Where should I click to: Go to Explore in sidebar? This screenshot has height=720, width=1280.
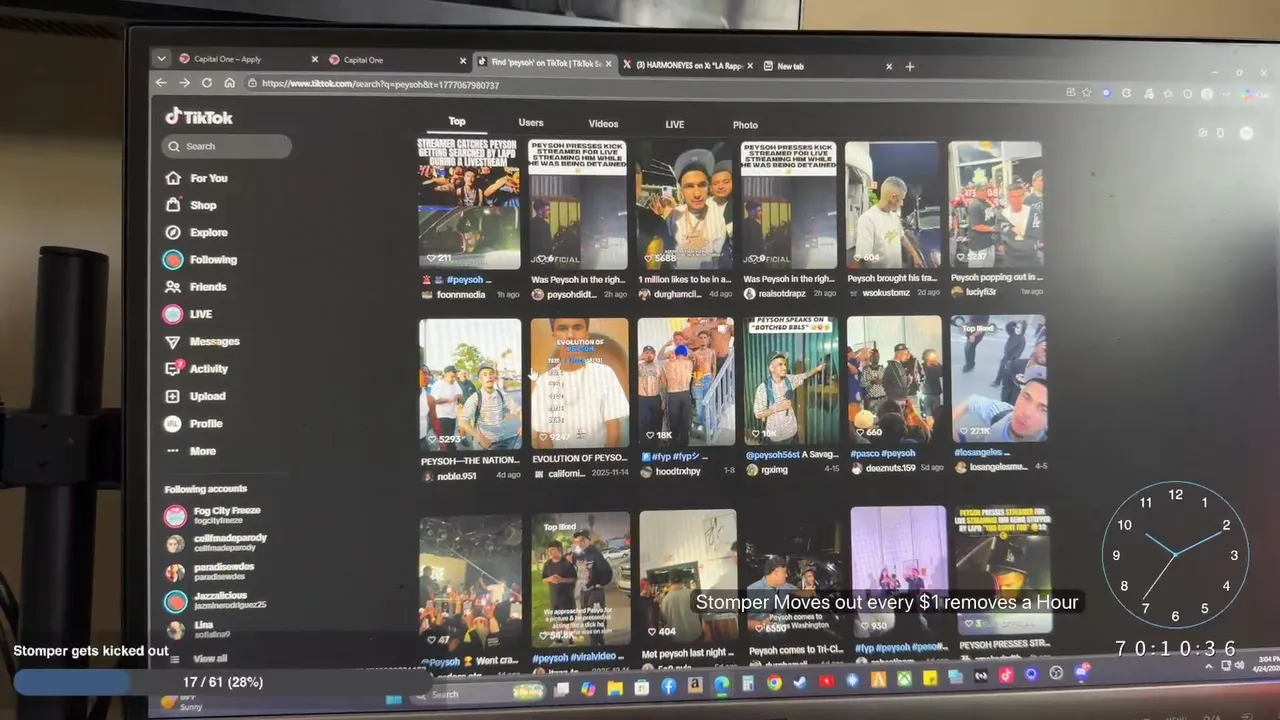point(196,232)
